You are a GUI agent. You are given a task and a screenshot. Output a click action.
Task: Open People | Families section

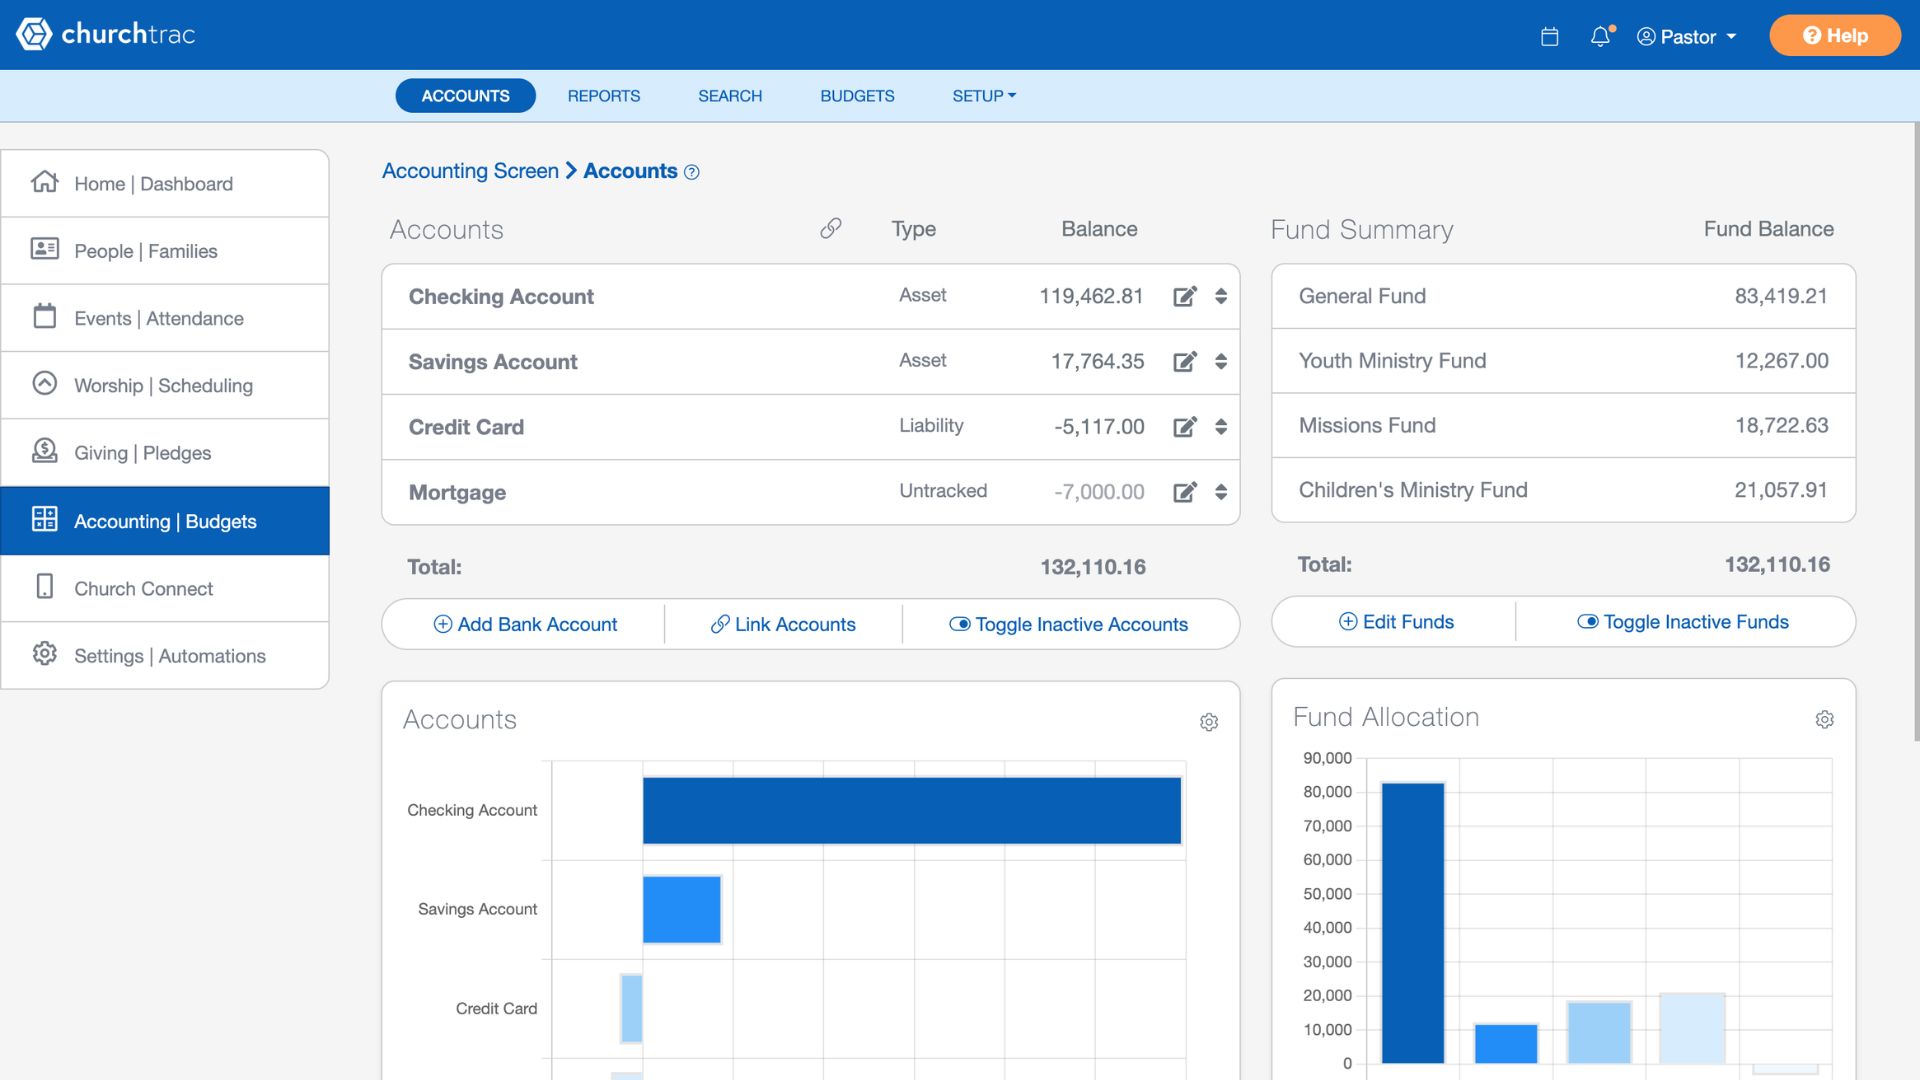(x=165, y=251)
